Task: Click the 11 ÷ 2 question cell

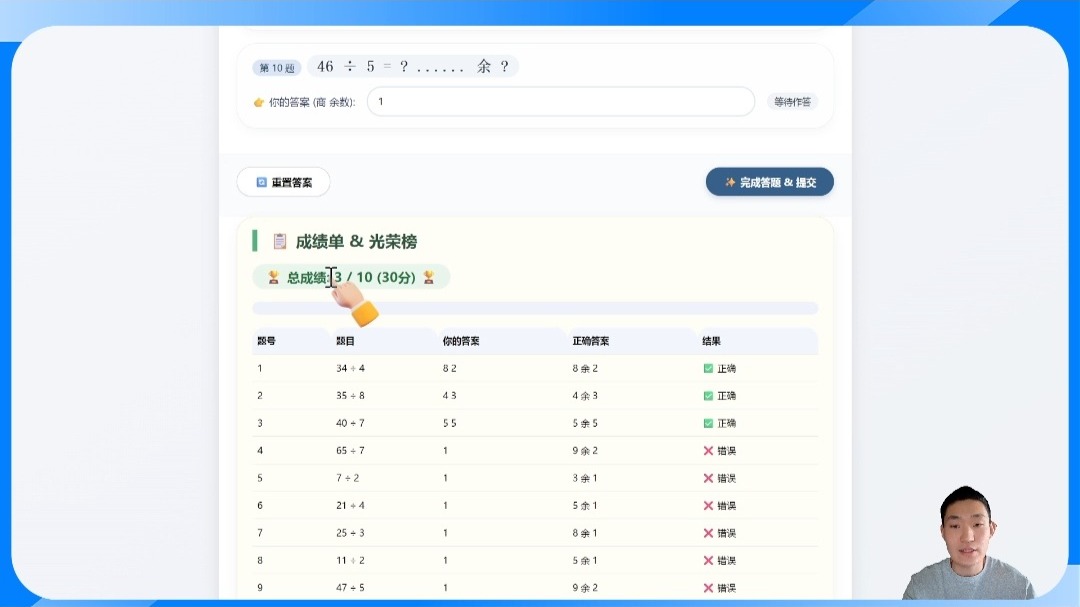Action: [x=351, y=561]
